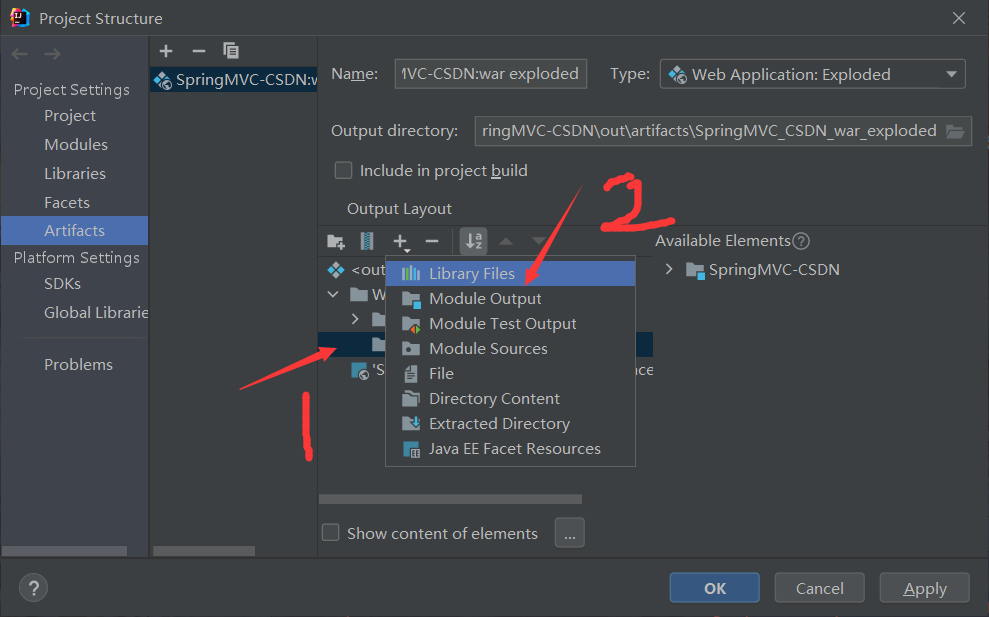Enable Show content of elements

[331, 533]
